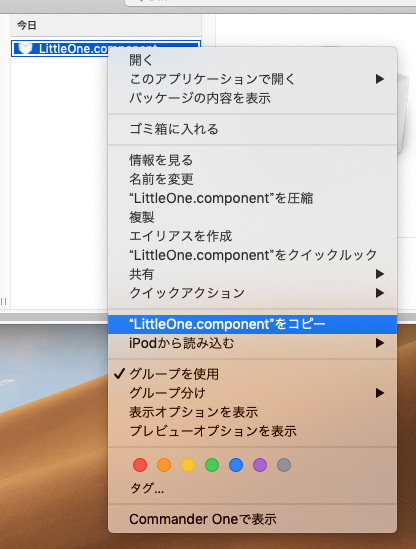
Task: Select the red tag color dot
Action: [140, 465]
